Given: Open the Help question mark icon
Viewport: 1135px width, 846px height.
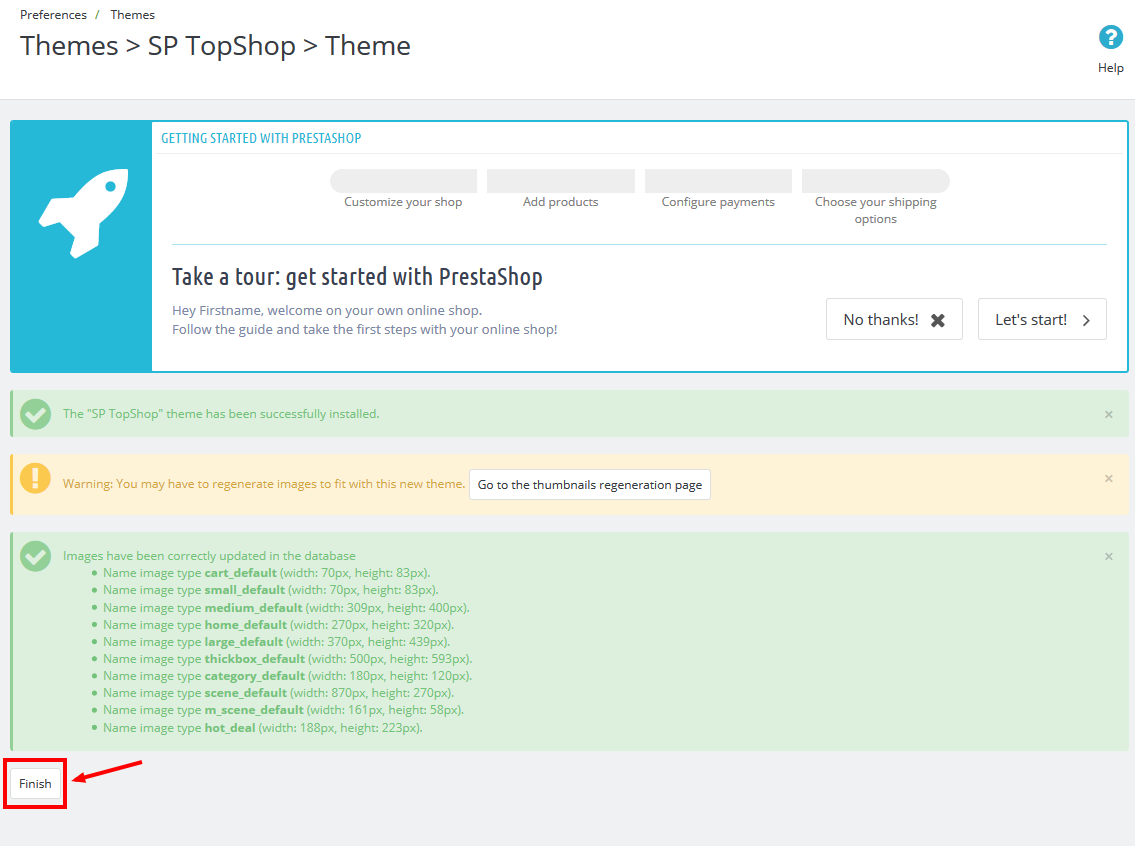Looking at the screenshot, I should [x=1110, y=37].
